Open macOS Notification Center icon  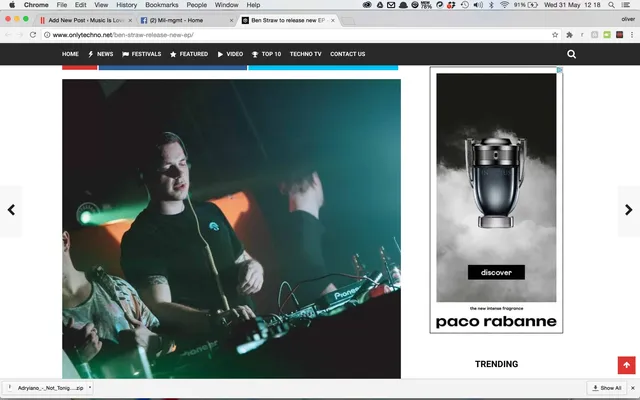point(625,5)
